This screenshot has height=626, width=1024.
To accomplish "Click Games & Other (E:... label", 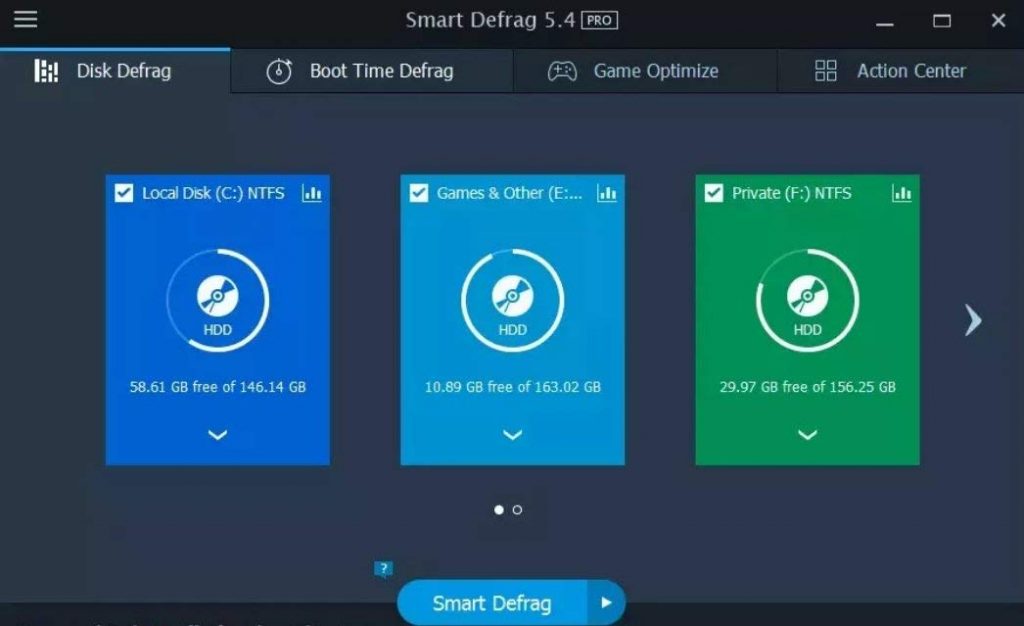I will (509, 193).
